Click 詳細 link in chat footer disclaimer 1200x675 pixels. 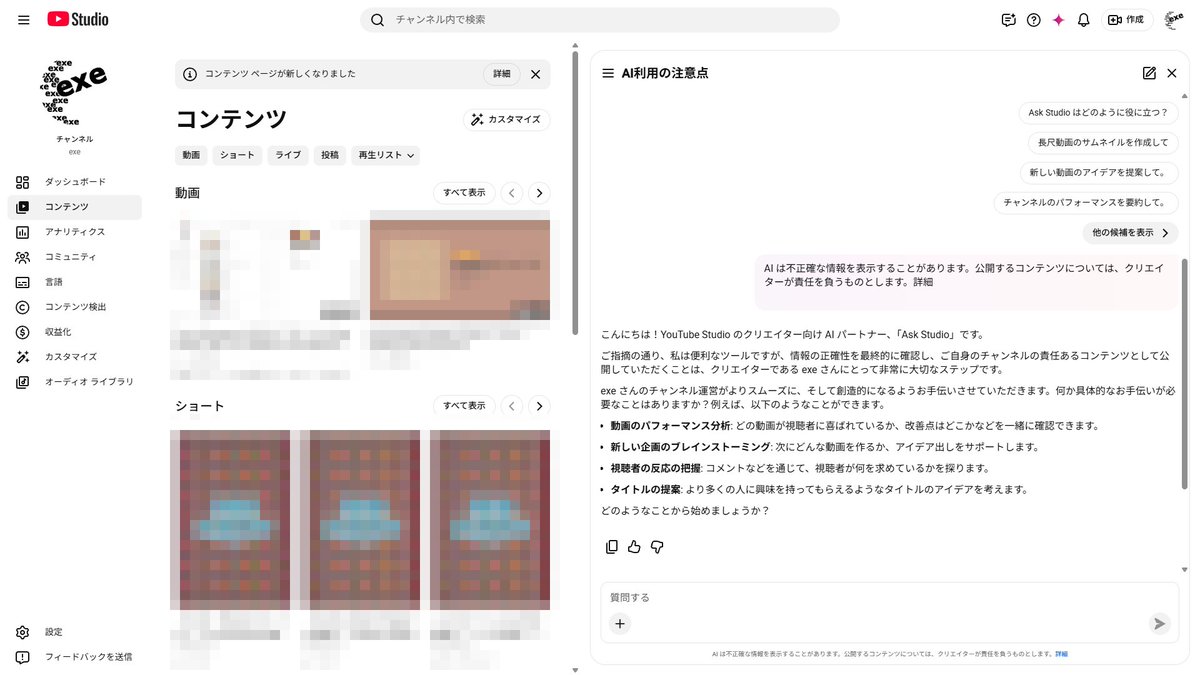1061,654
